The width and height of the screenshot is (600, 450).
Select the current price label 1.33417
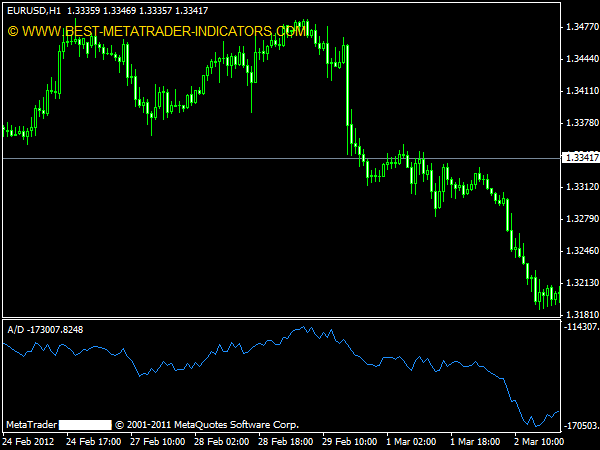582,158
